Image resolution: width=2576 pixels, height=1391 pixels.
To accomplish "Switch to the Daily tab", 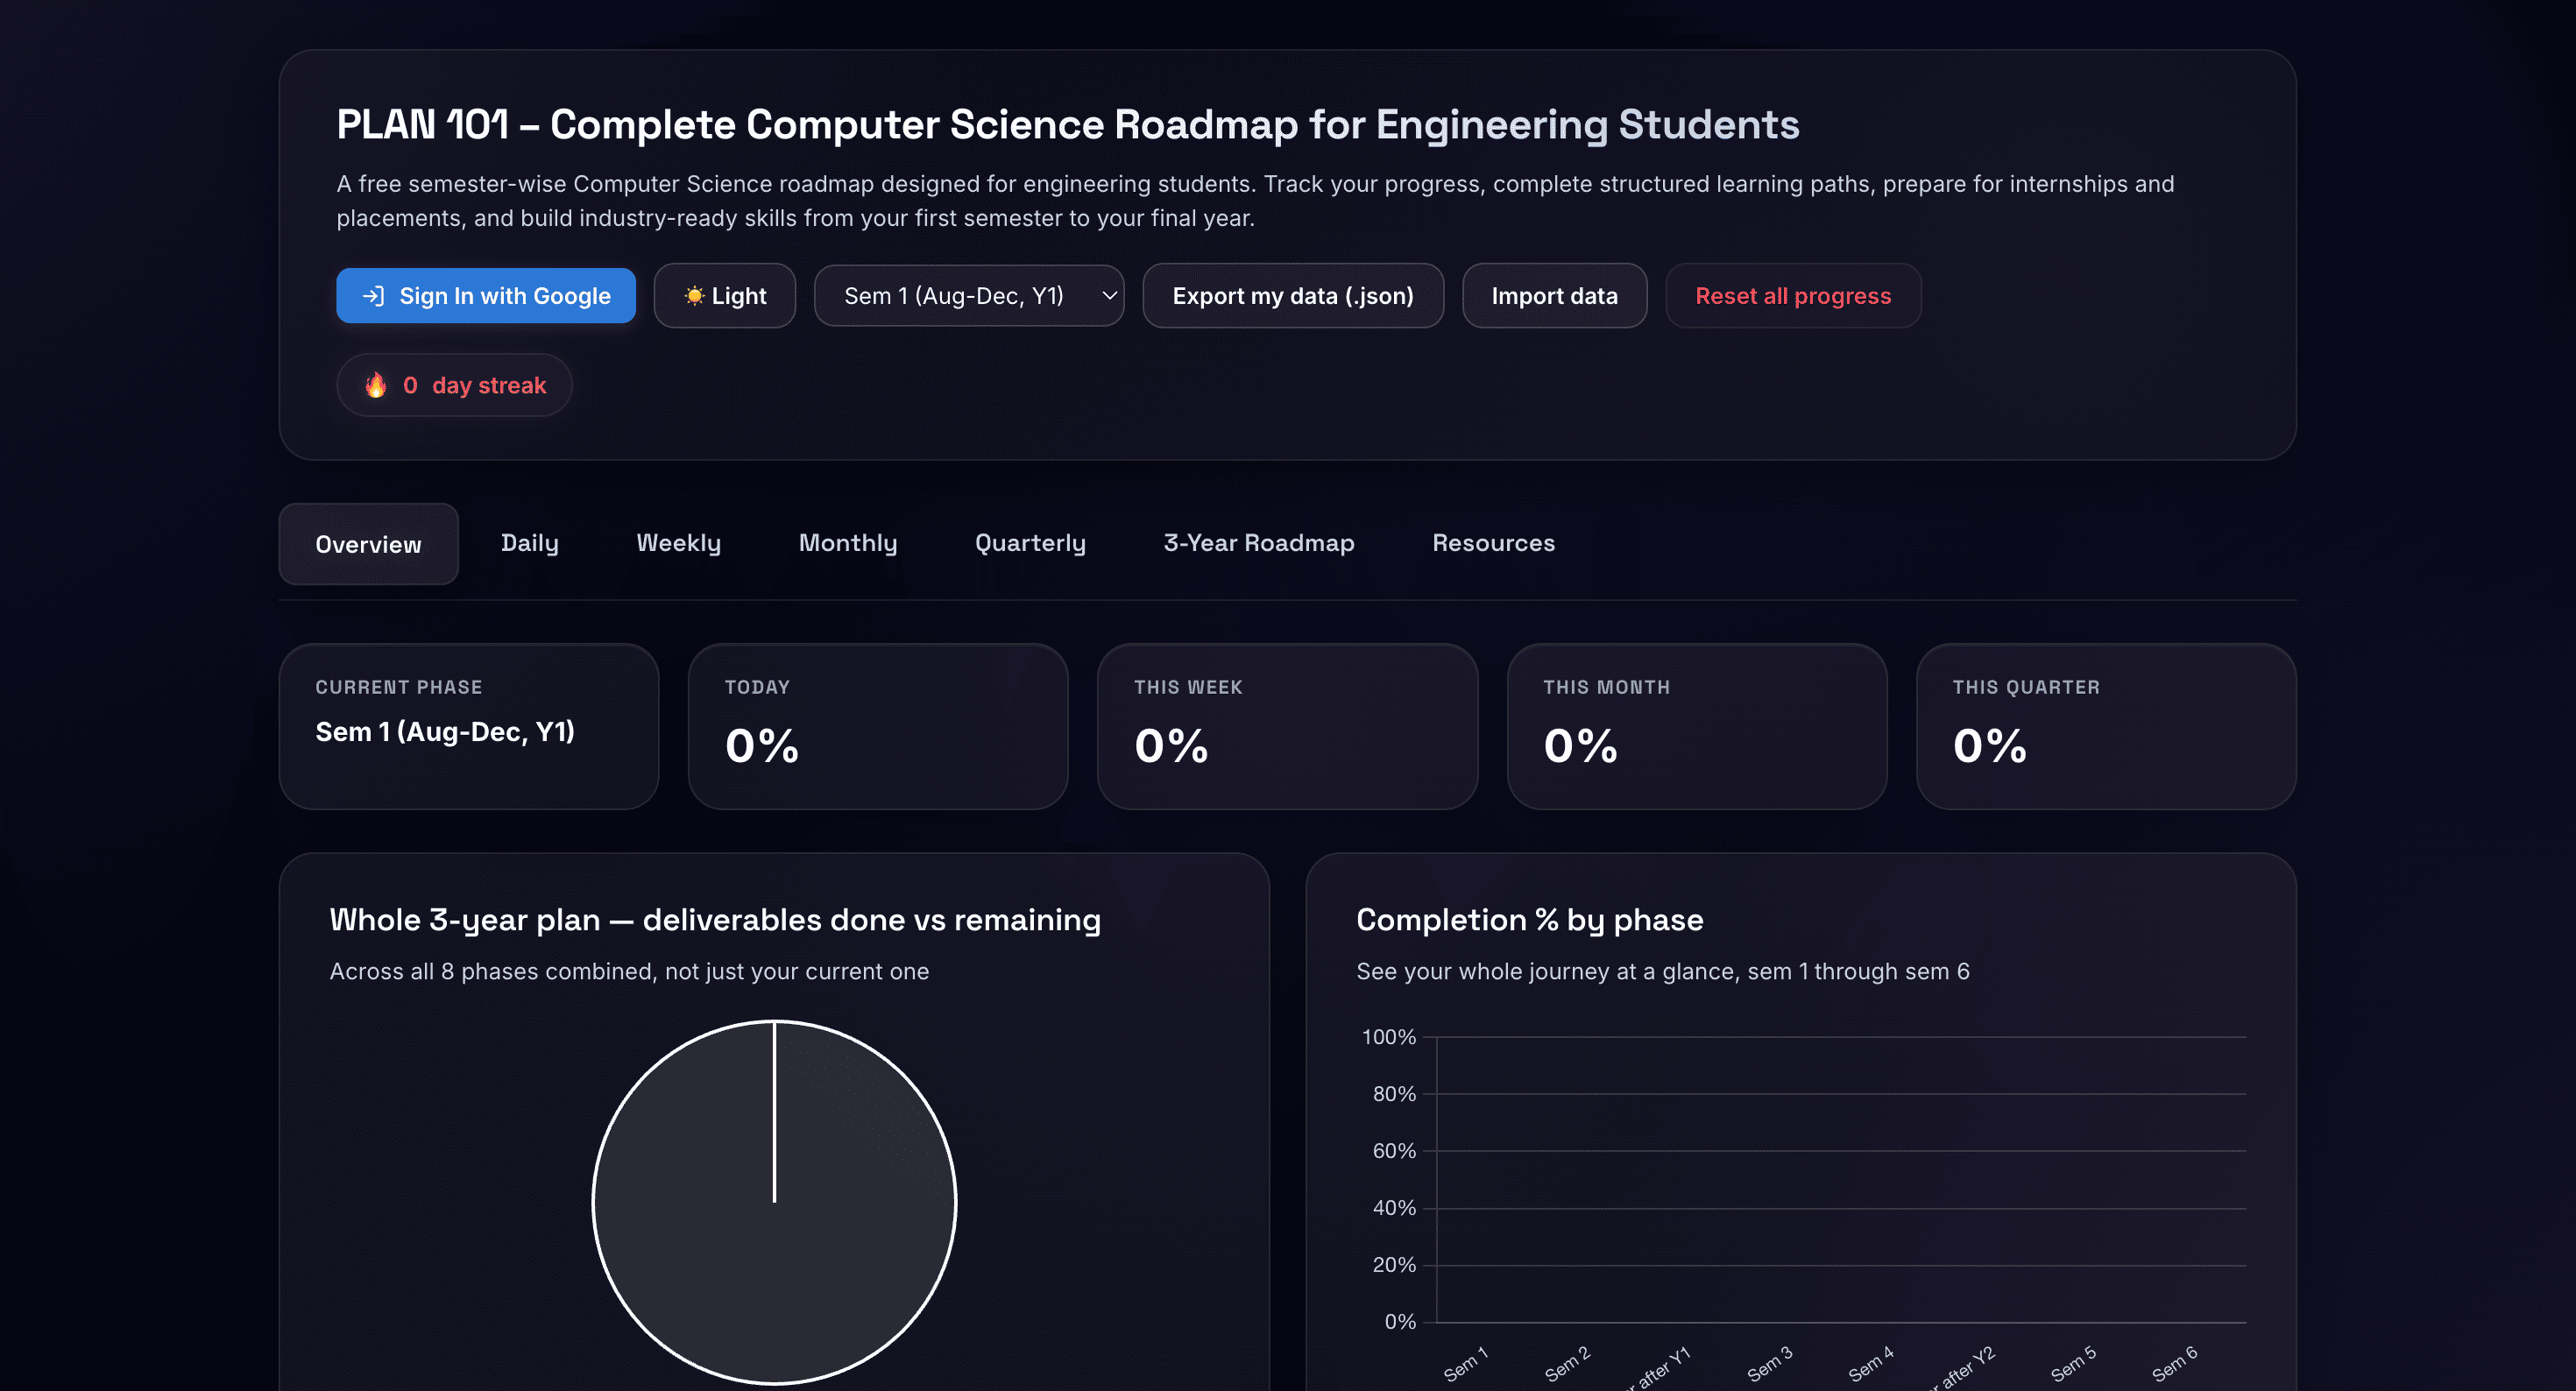I will [x=529, y=543].
